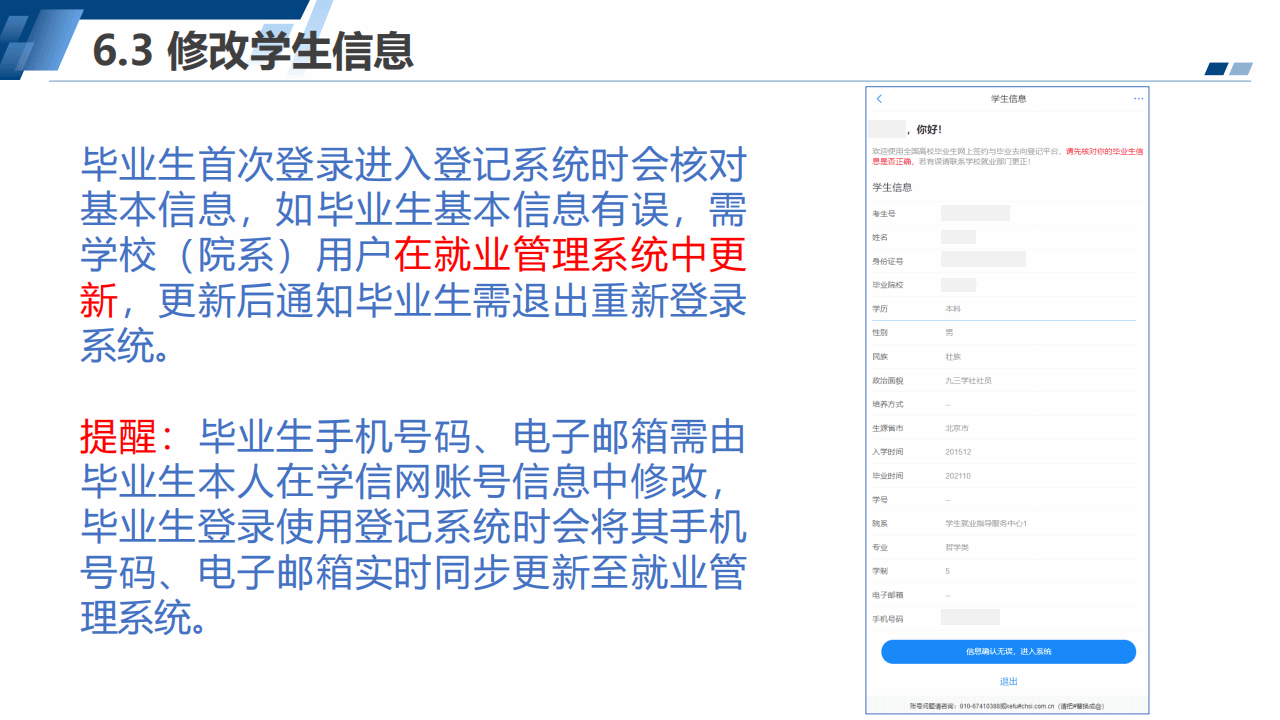Click the account help contact footer text
The width and height of the screenshot is (1280, 720).
[1007, 706]
